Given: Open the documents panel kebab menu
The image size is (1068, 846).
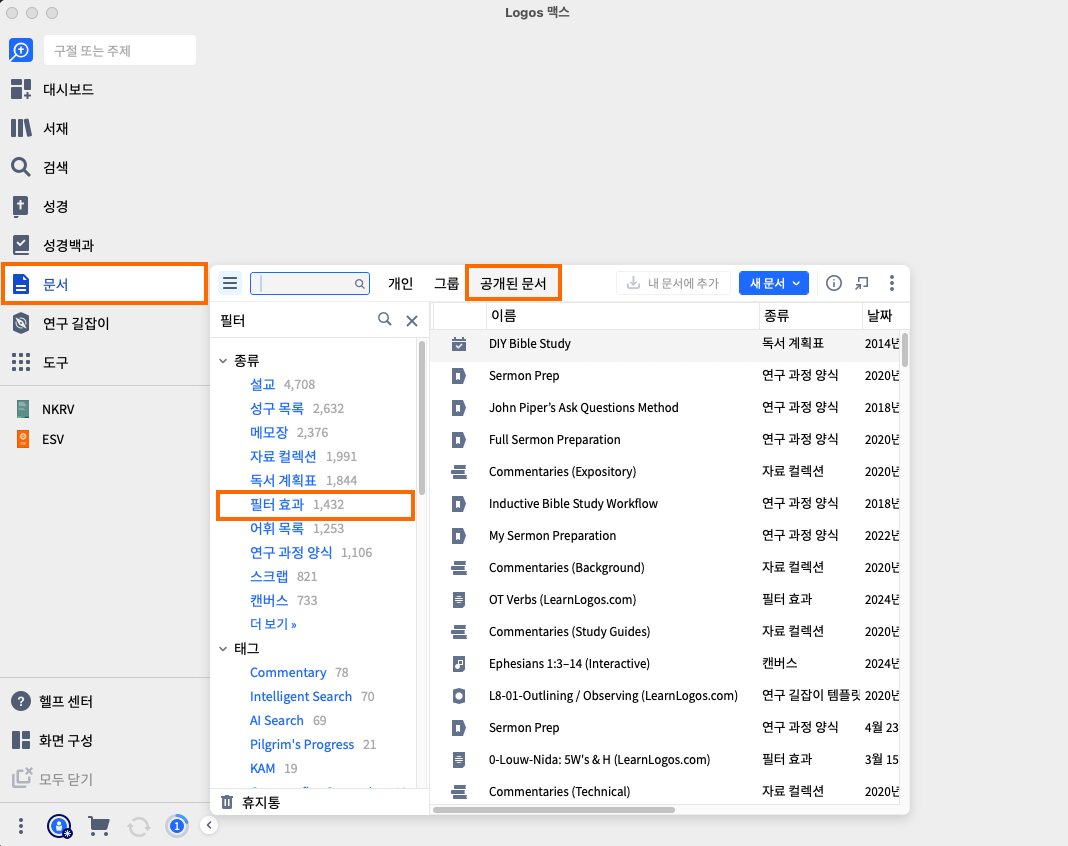Looking at the screenshot, I should 892,283.
